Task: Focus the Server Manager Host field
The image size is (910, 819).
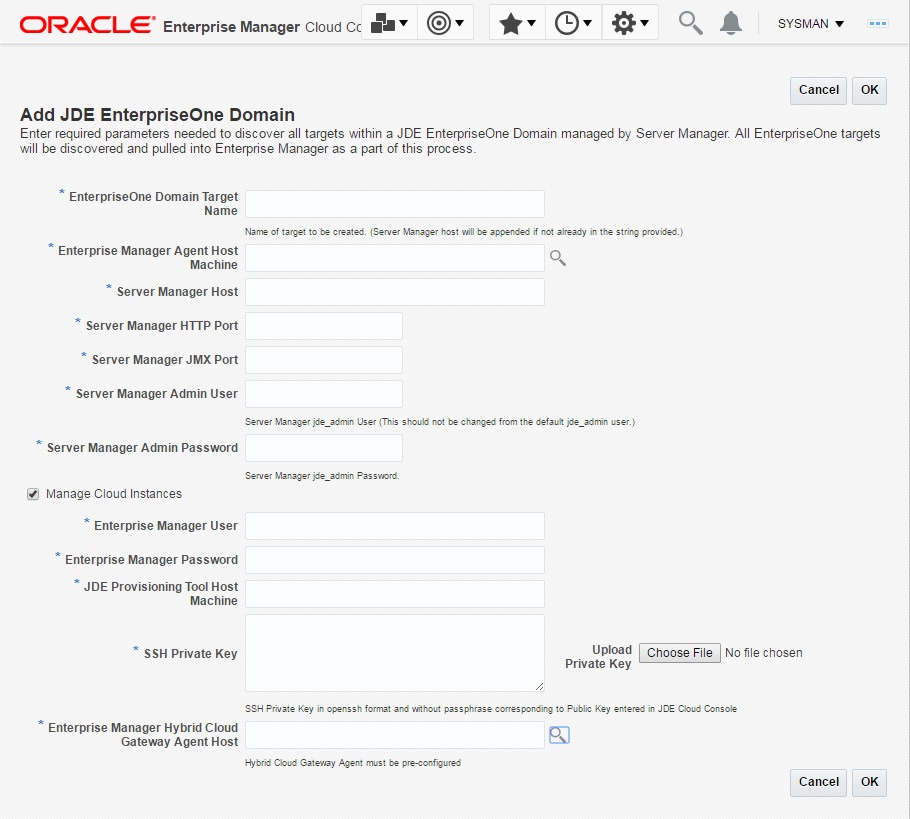Action: point(395,292)
